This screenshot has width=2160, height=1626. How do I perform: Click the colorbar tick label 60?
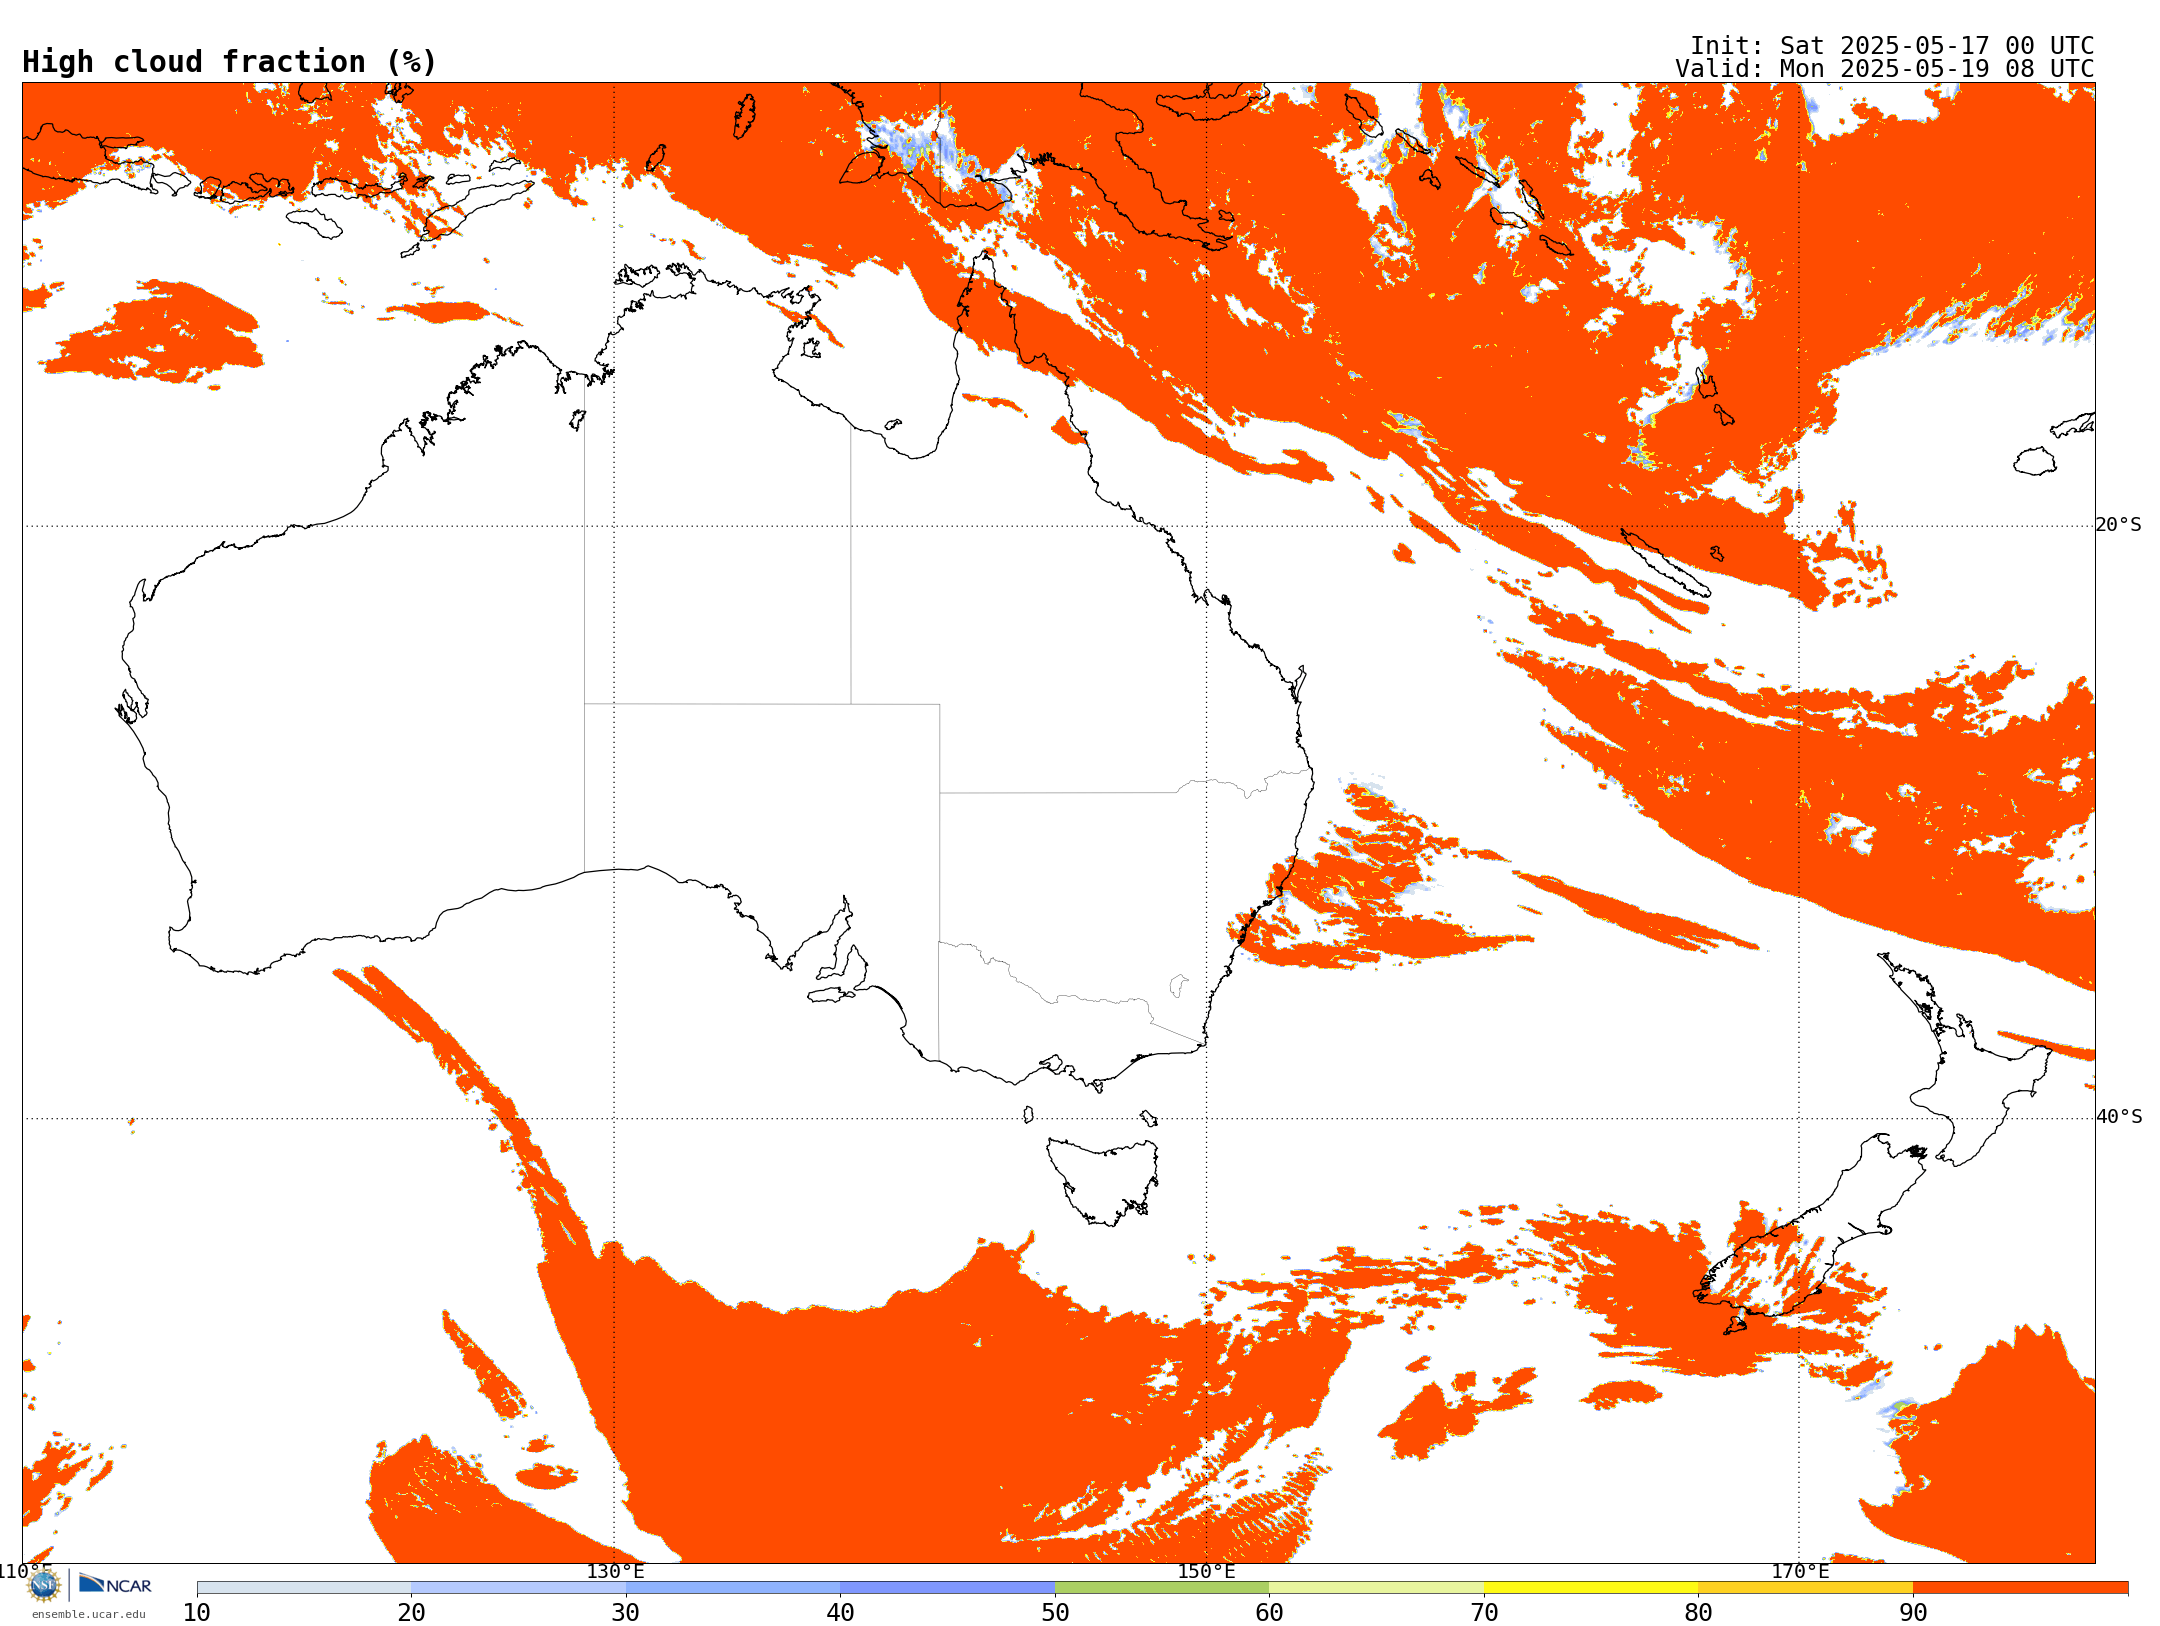(1269, 1612)
